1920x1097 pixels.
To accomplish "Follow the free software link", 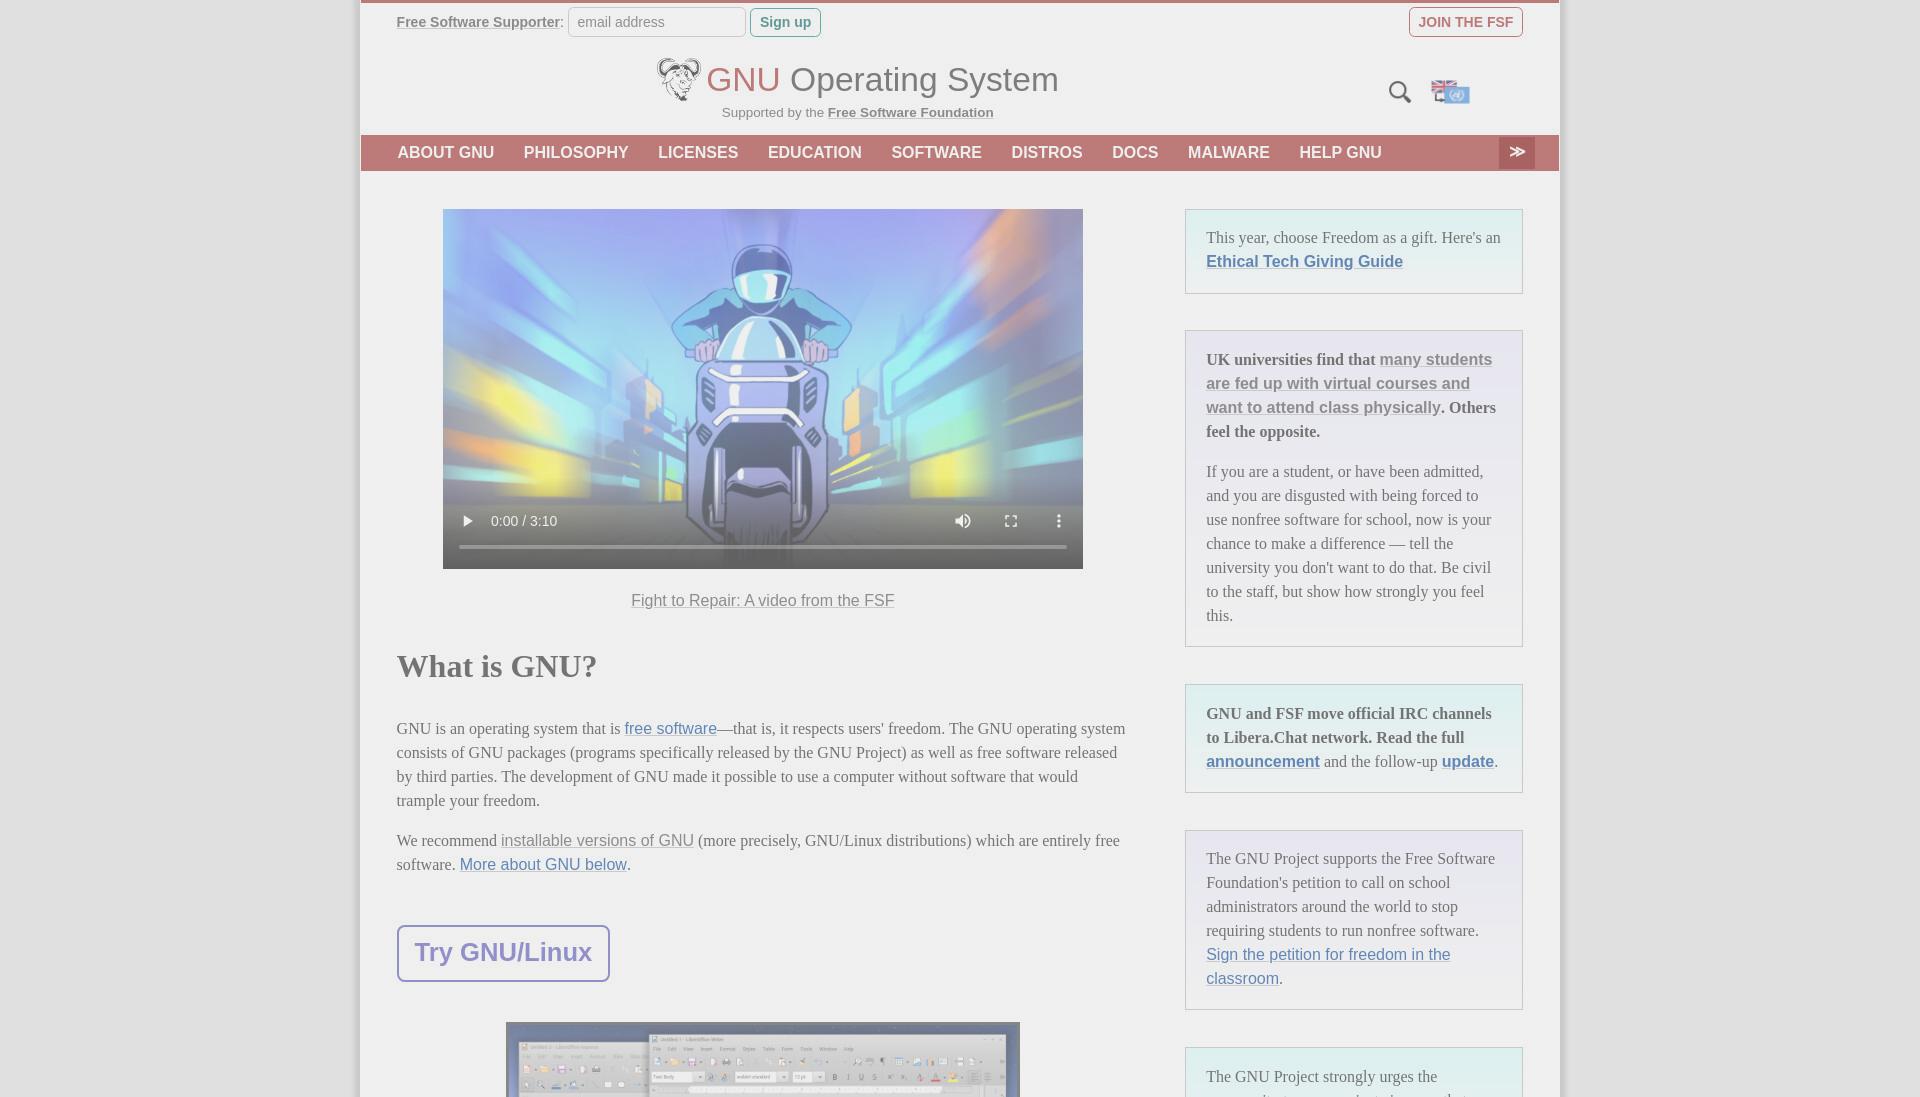I will point(670,729).
